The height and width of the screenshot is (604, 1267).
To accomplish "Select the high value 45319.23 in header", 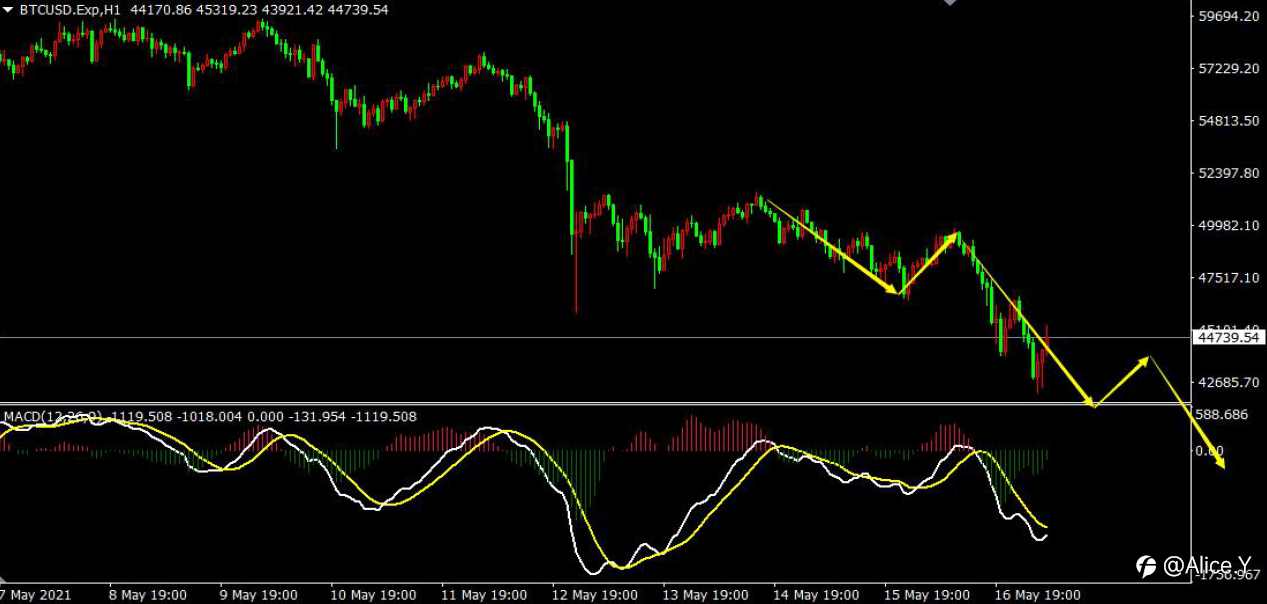I will point(229,10).
